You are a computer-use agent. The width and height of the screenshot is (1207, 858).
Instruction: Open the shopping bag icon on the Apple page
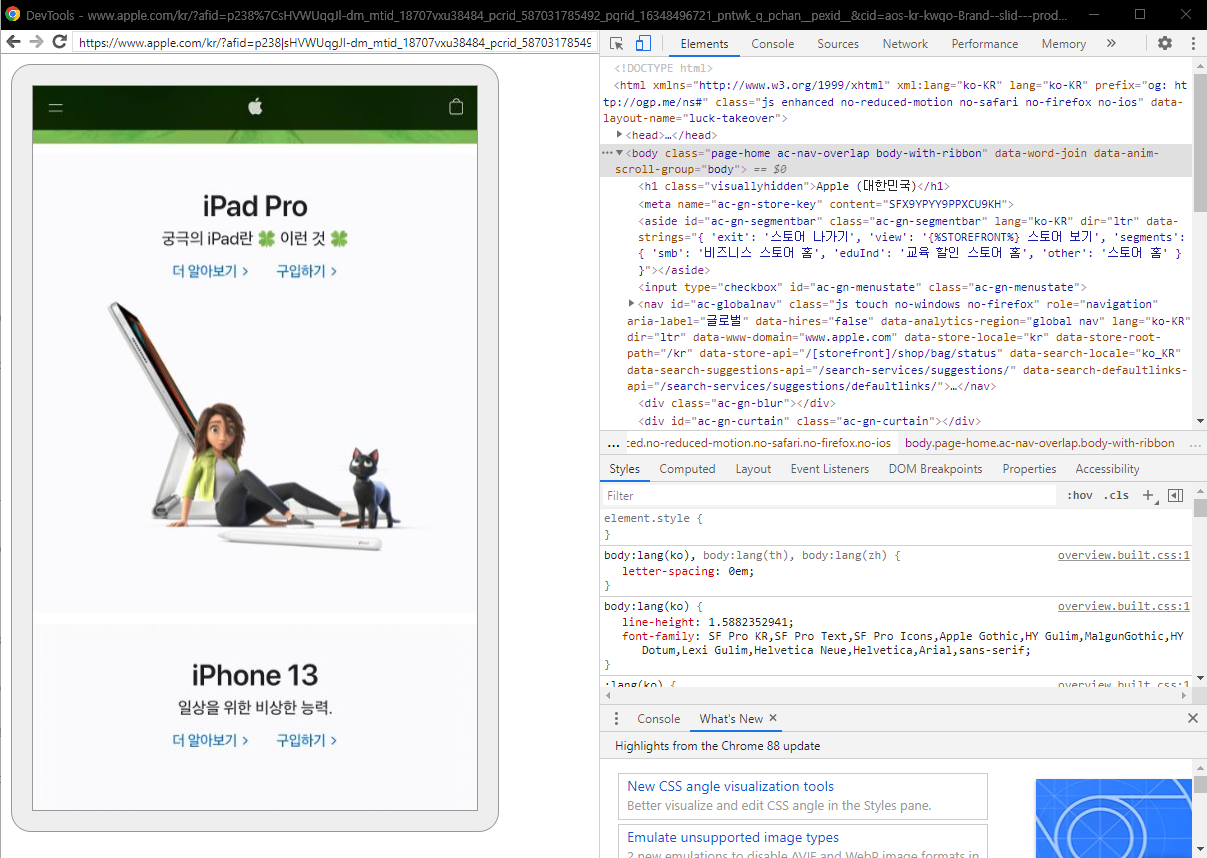click(456, 107)
